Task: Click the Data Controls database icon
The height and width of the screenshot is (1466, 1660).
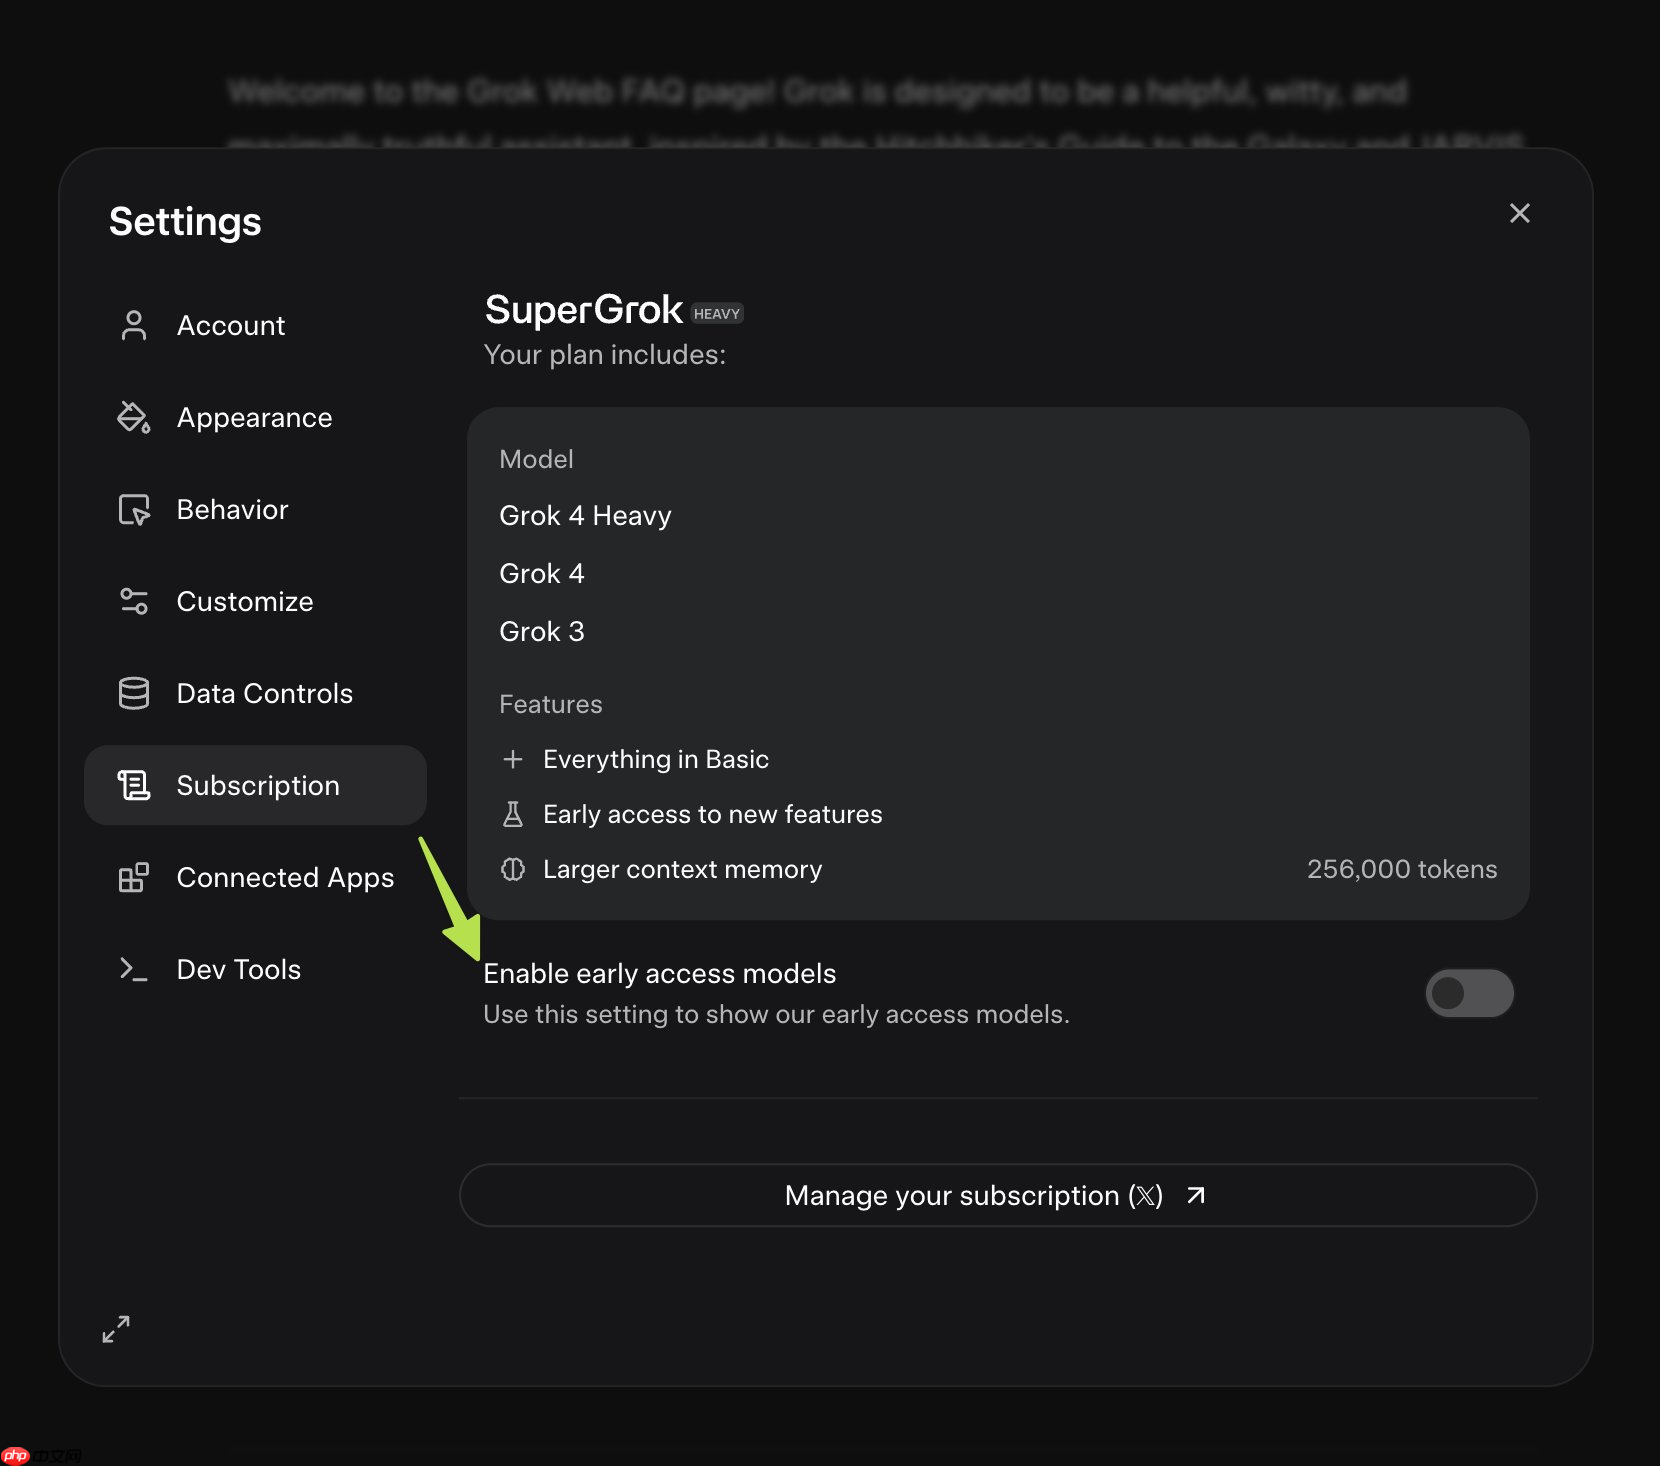Action: point(133,694)
